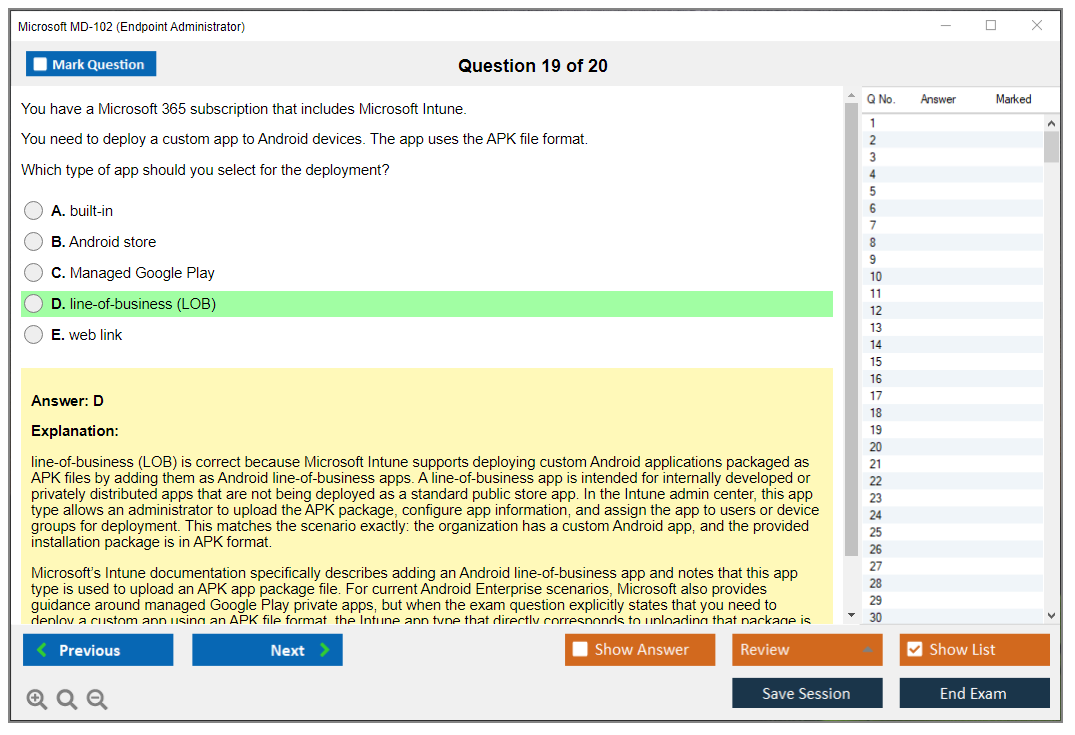Select row 22 in the question list
Screen dimensions: 1075x735
pyautogui.click(x=953, y=481)
